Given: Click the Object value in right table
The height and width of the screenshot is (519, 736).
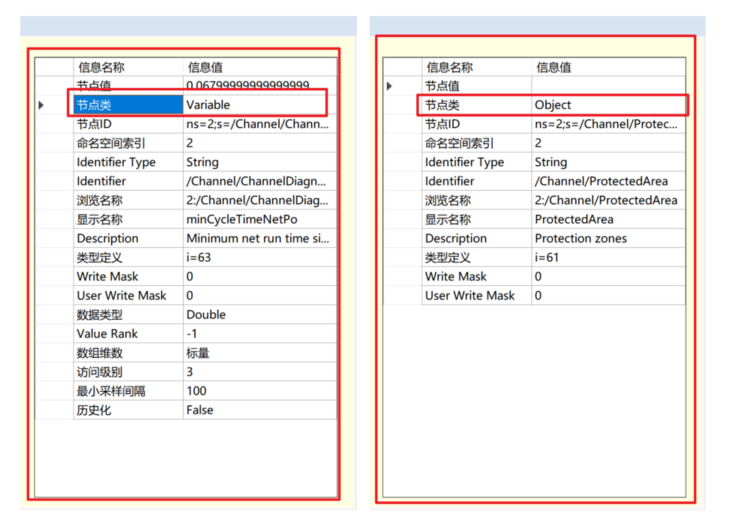Looking at the screenshot, I should 552,105.
